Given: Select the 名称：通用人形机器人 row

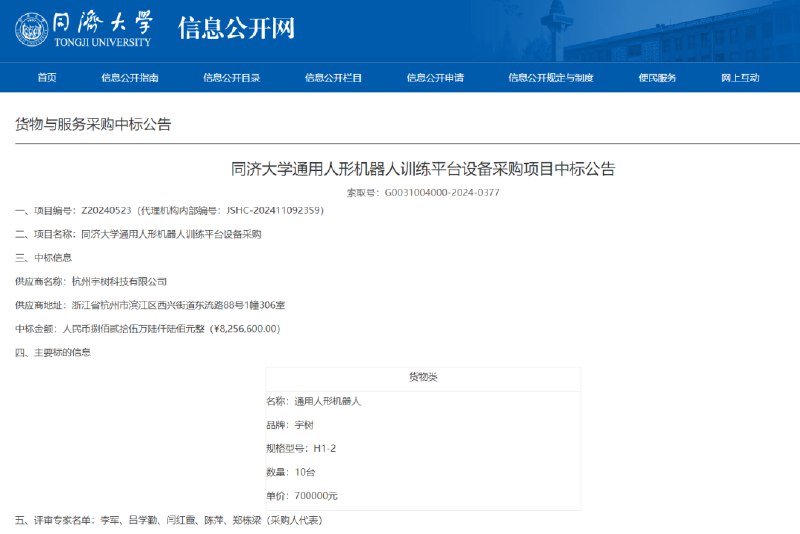Looking at the screenshot, I should coord(313,401).
